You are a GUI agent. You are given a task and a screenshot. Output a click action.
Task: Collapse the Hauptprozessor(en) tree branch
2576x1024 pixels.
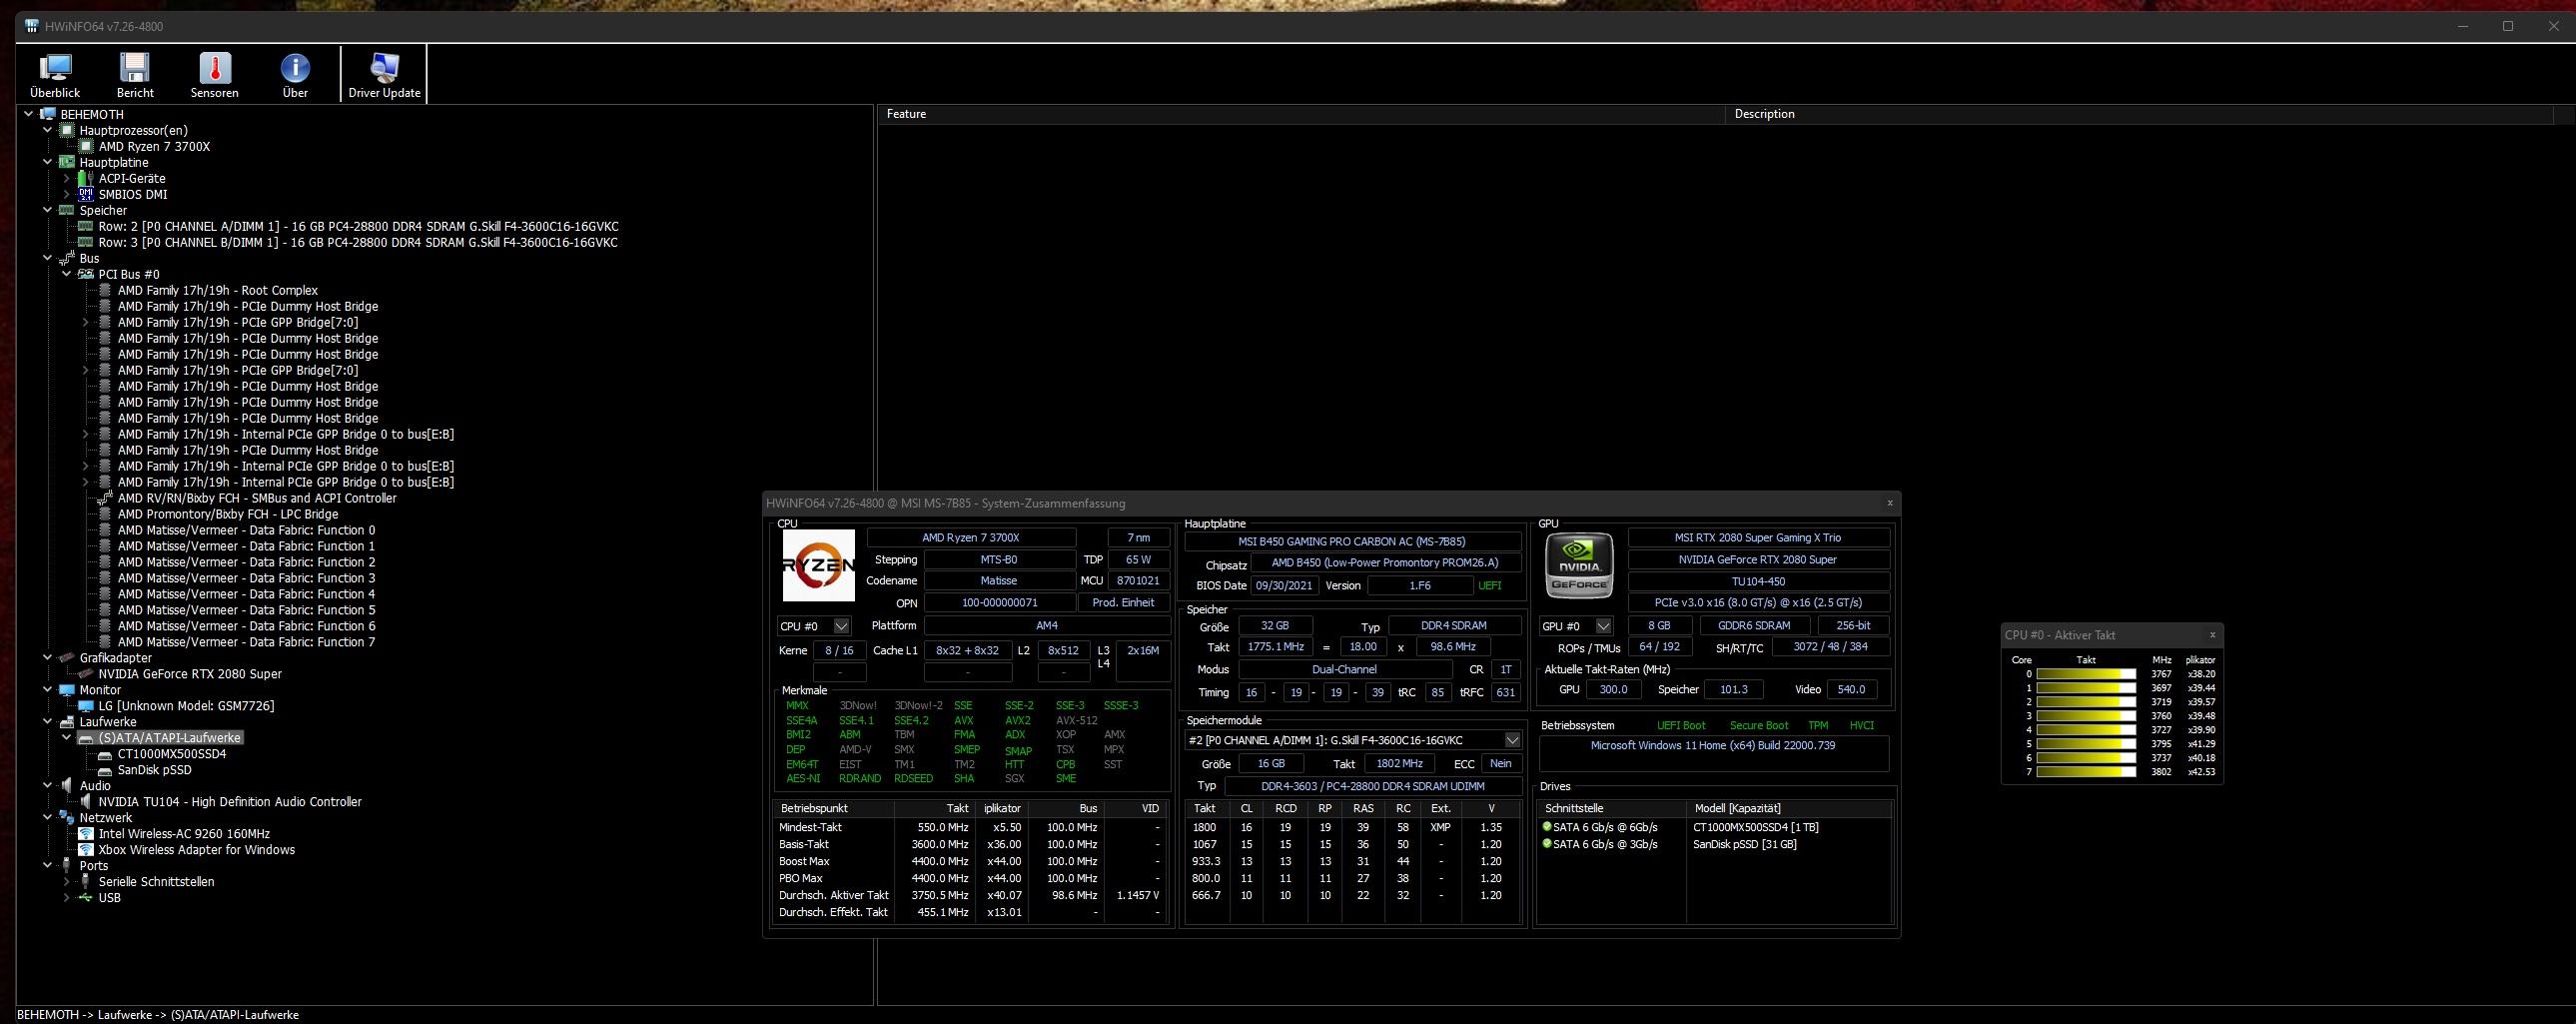[47, 130]
